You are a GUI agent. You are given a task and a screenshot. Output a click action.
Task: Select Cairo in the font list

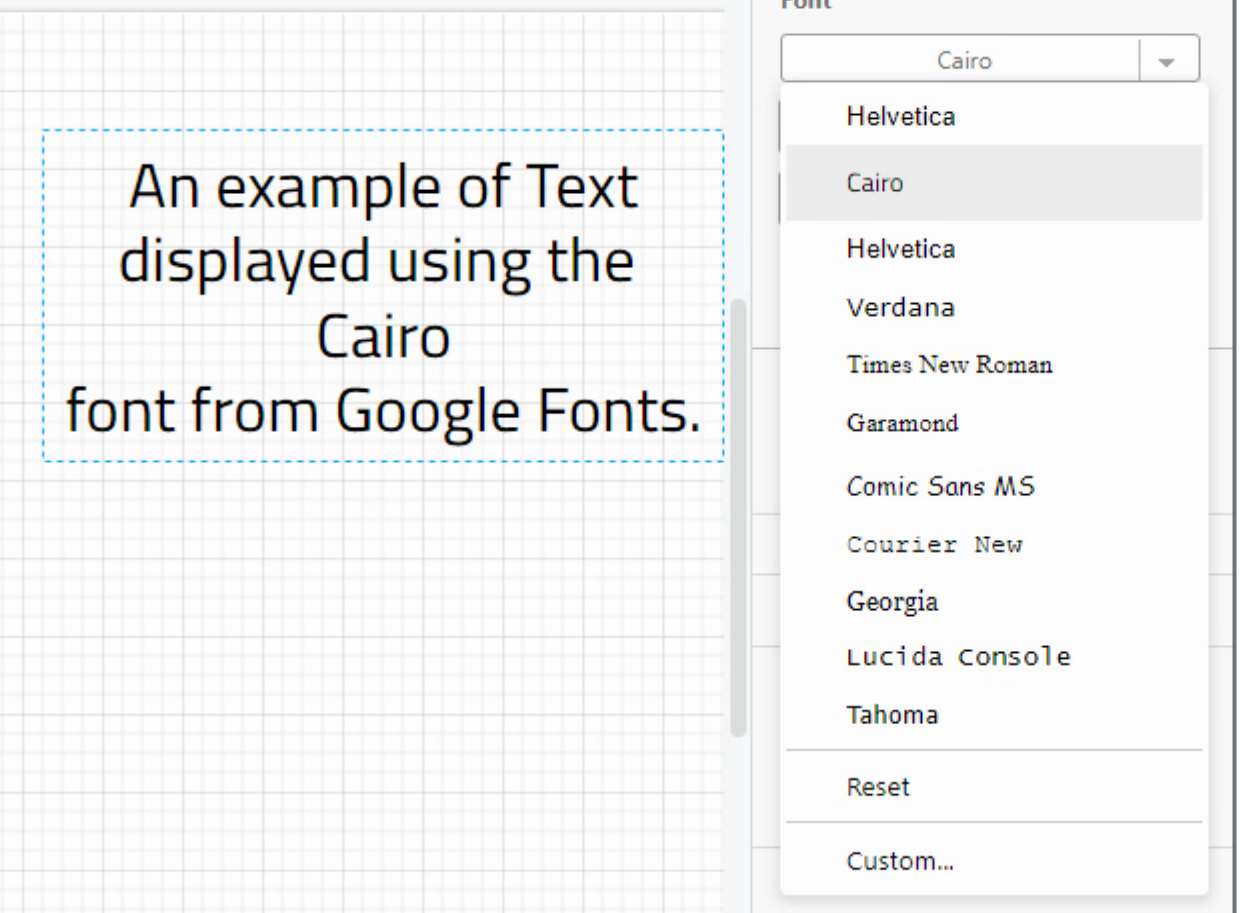[994, 183]
